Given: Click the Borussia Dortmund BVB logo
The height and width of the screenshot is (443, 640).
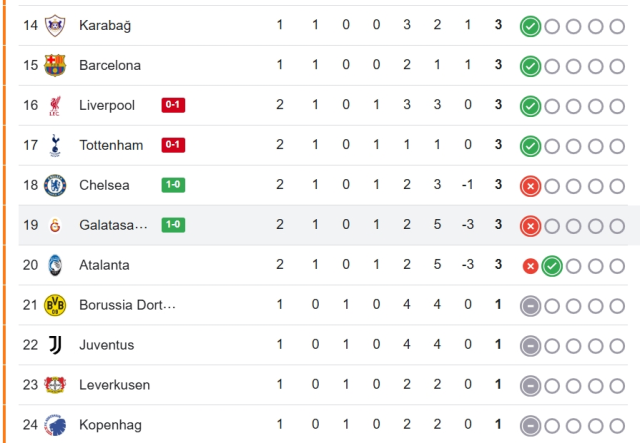Looking at the screenshot, I should pos(55,305).
